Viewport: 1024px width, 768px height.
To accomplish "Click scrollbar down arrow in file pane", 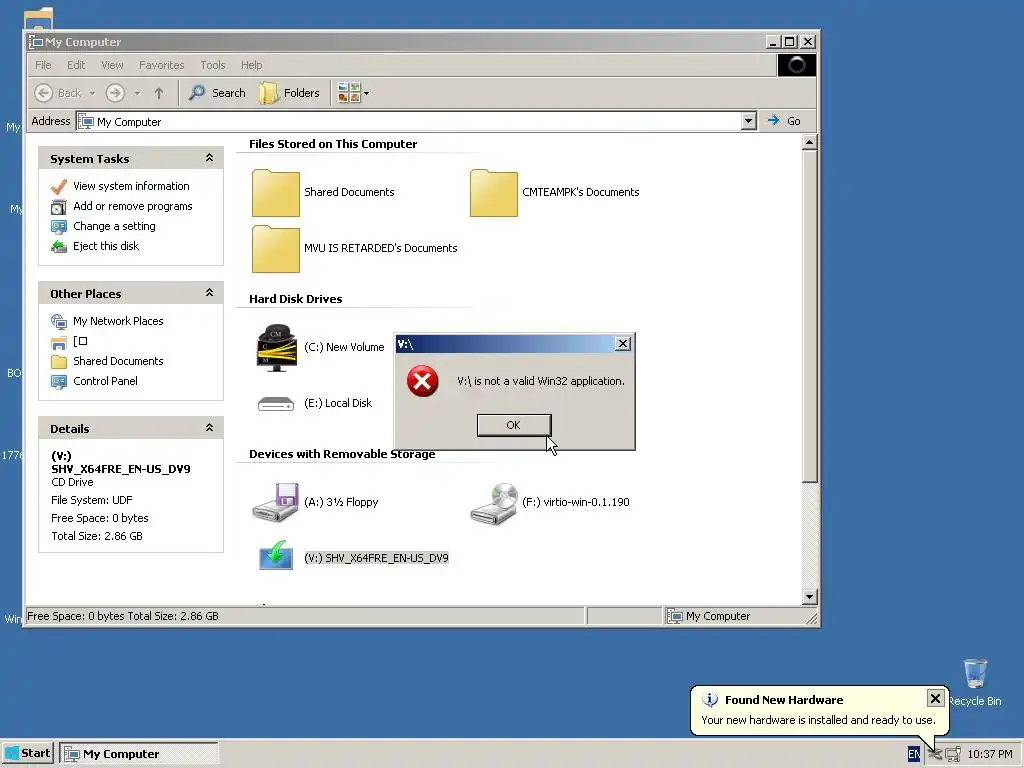I will click(x=809, y=596).
